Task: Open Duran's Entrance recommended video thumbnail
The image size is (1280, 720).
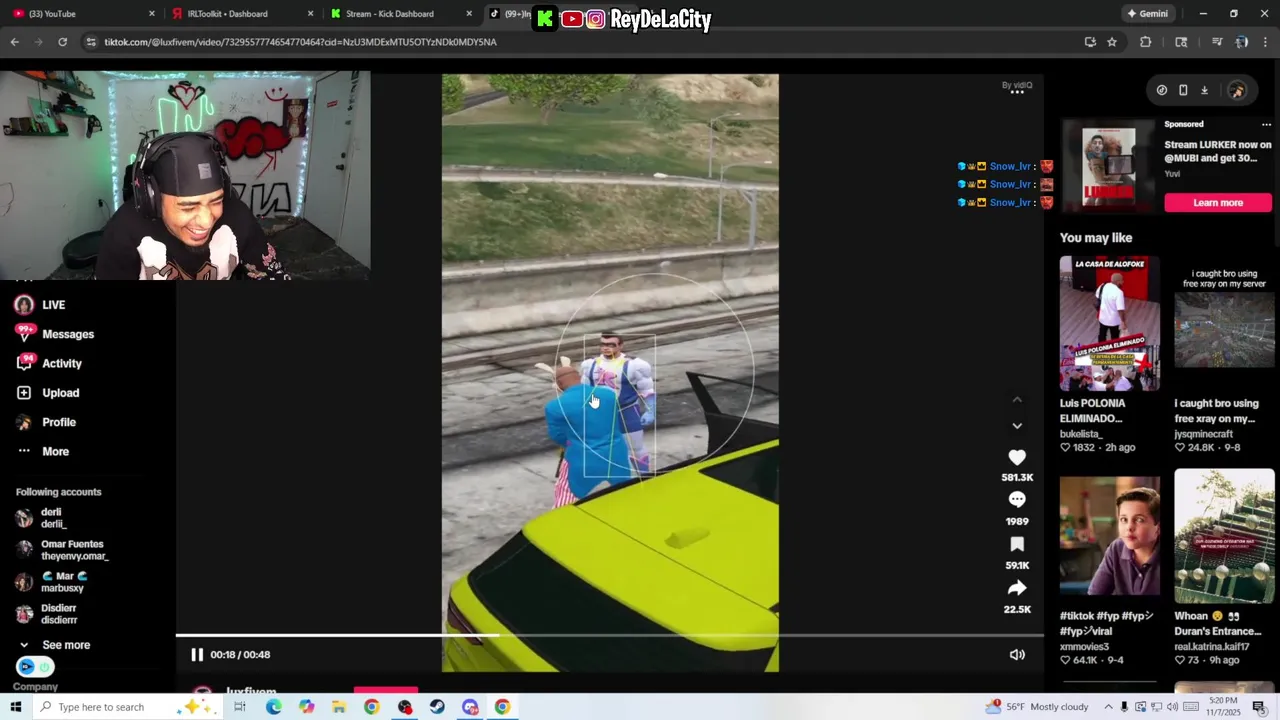Action: pos(1224,537)
